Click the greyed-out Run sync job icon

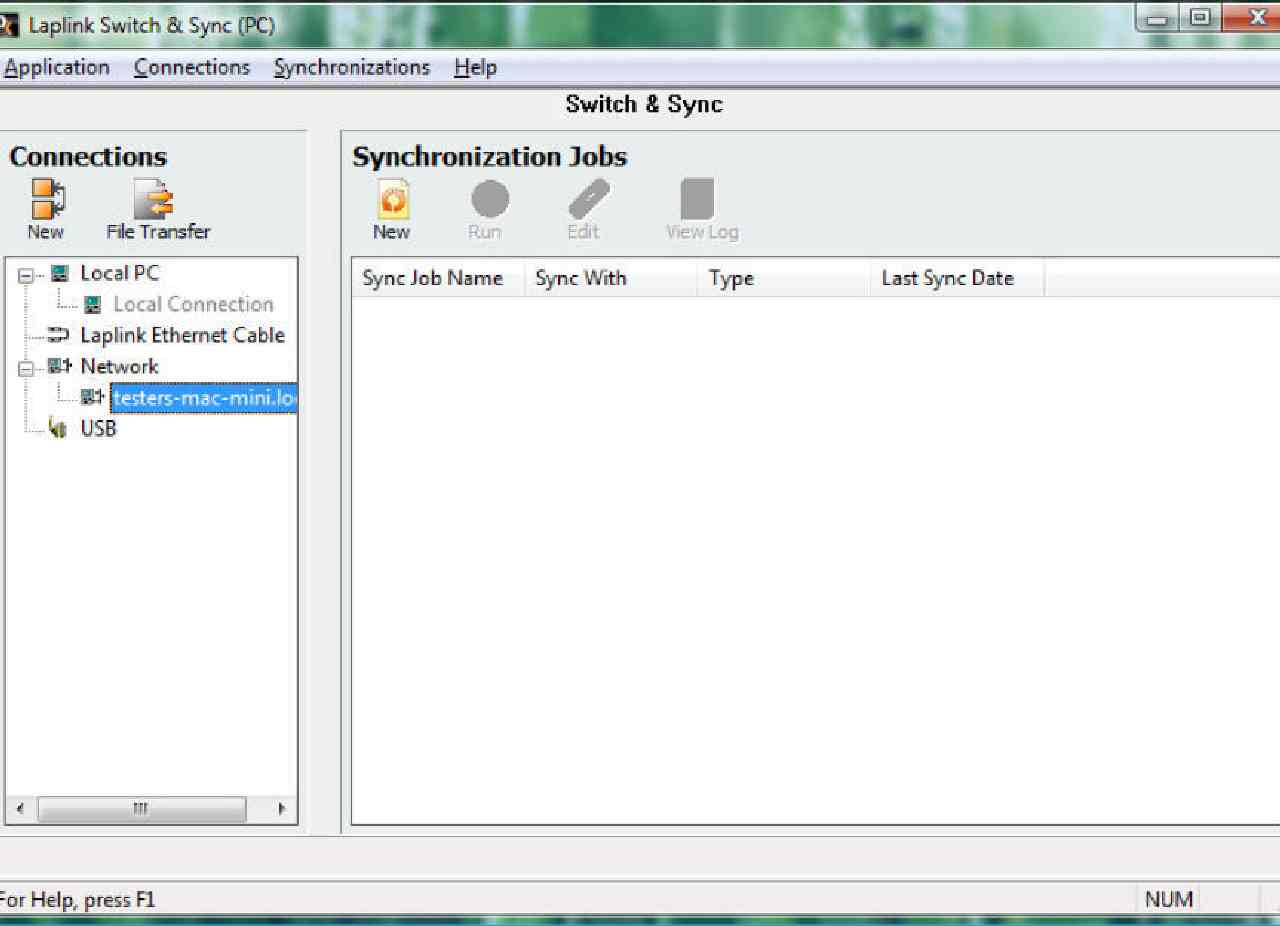(x=490, y=199)
